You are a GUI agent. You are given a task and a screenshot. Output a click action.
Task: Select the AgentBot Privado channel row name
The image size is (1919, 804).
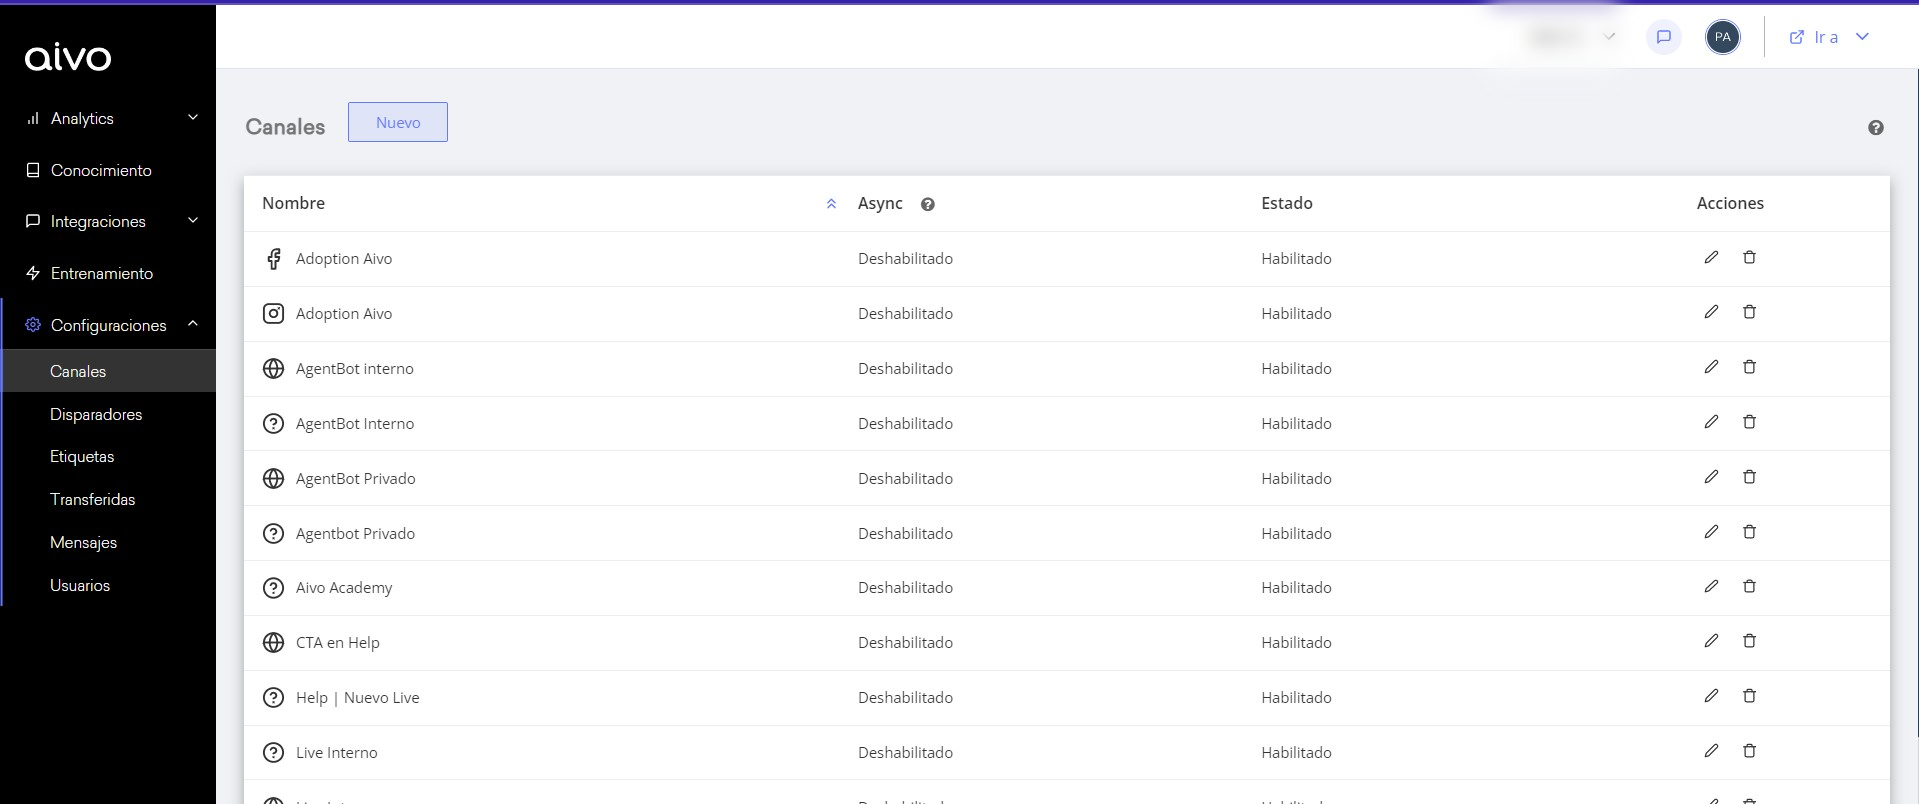(x=355, y=478)
